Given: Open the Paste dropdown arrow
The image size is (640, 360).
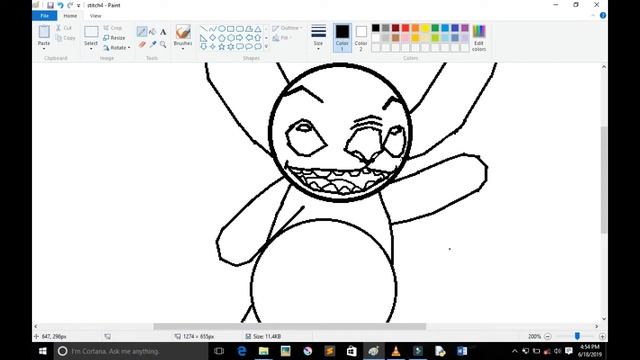Looking at the screenshot, I should 44,49.
